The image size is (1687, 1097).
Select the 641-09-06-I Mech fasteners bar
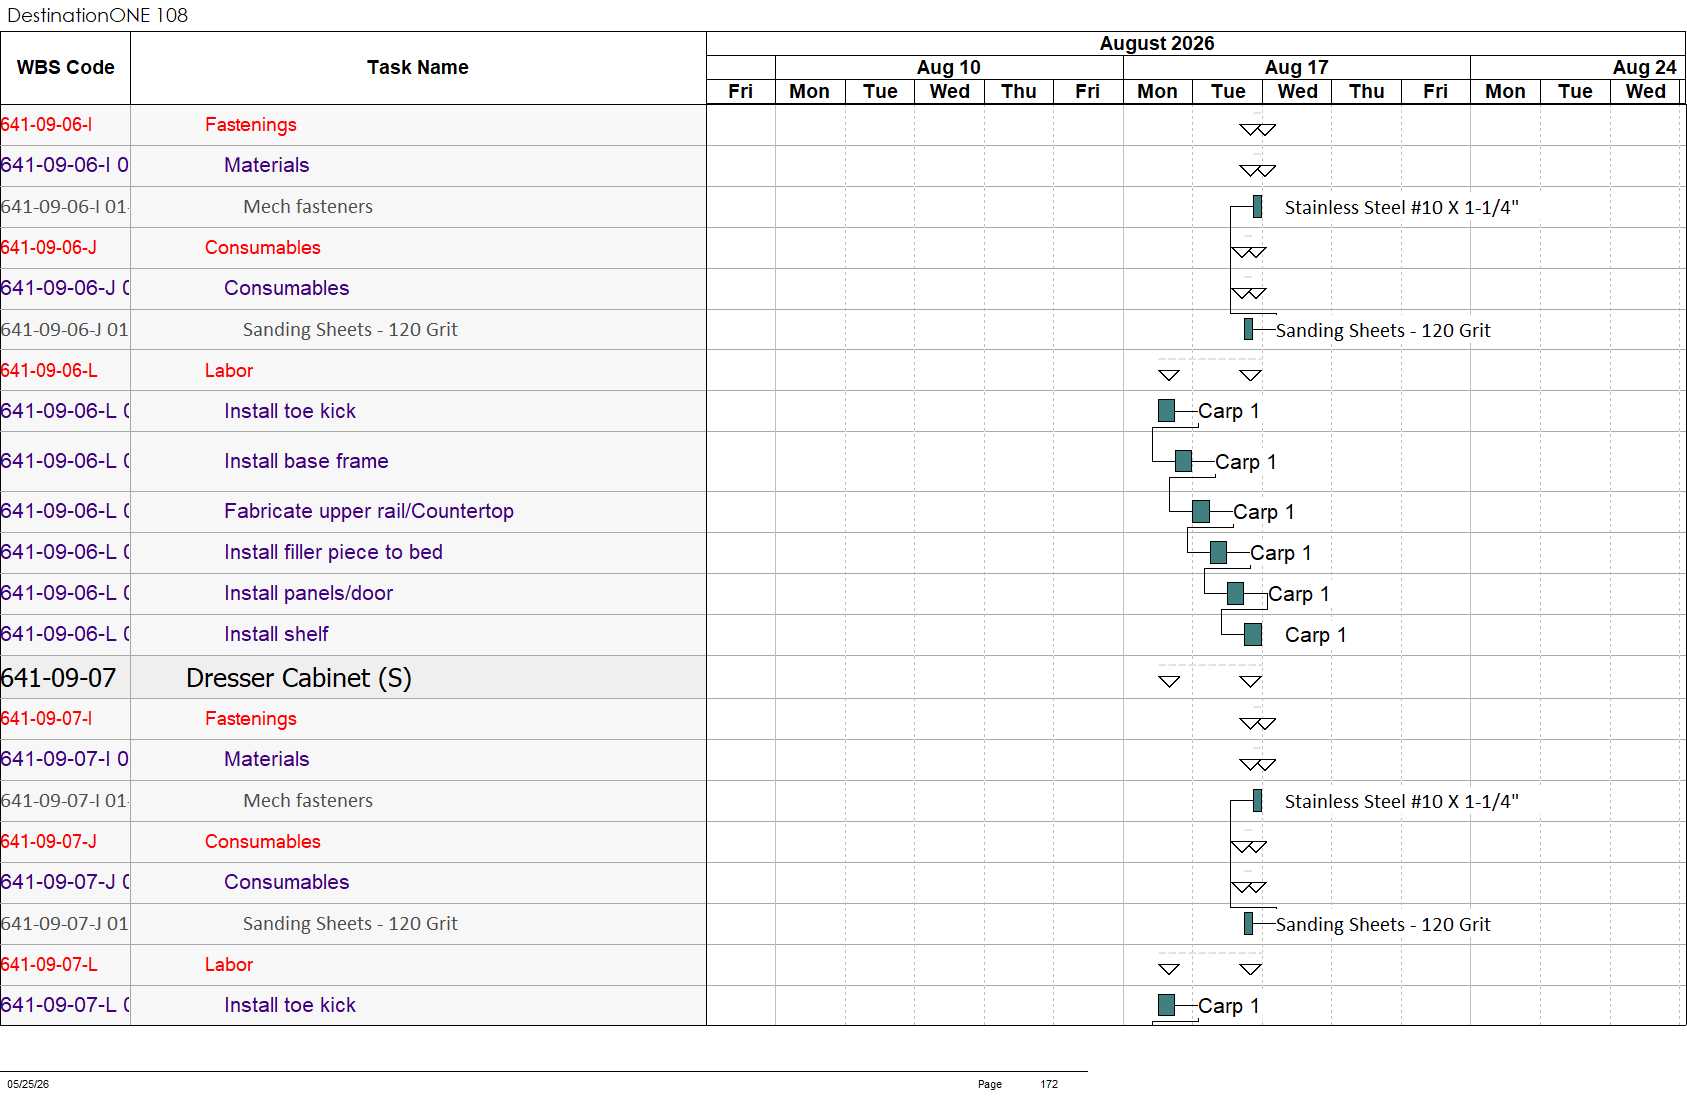click(1257, 207)
